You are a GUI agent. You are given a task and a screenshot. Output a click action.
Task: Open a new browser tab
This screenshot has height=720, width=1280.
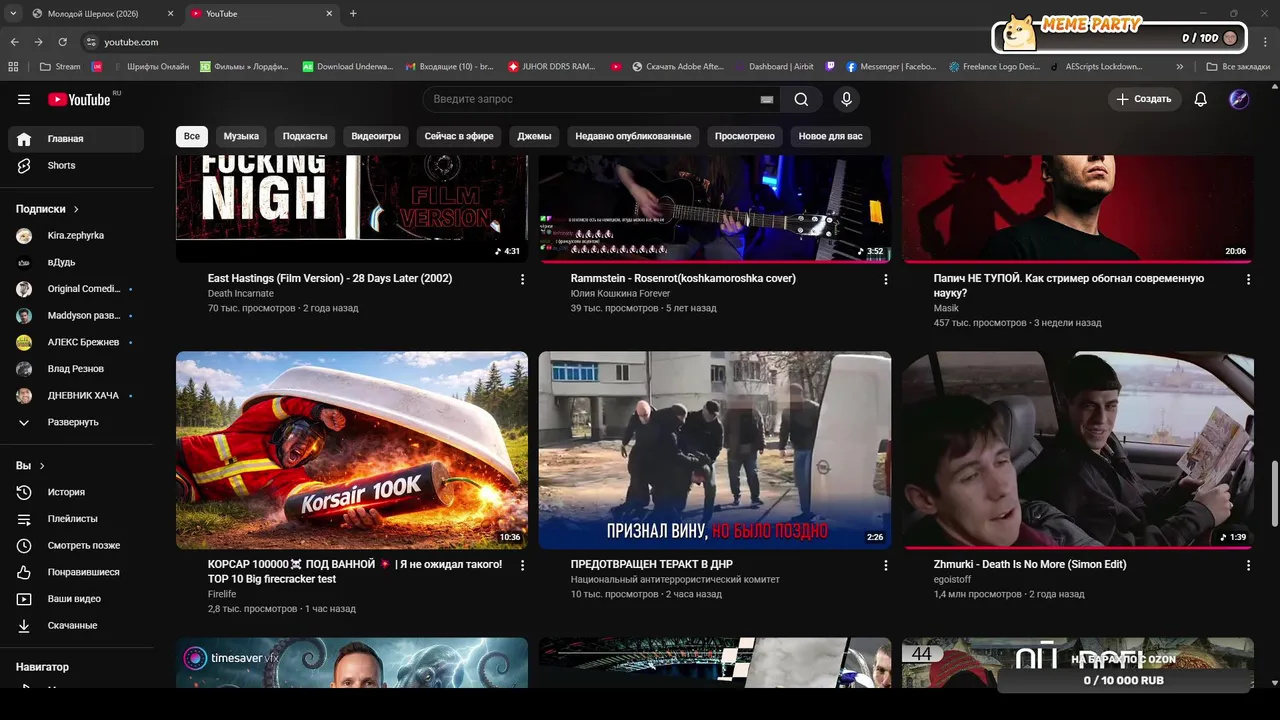point(353,14)
